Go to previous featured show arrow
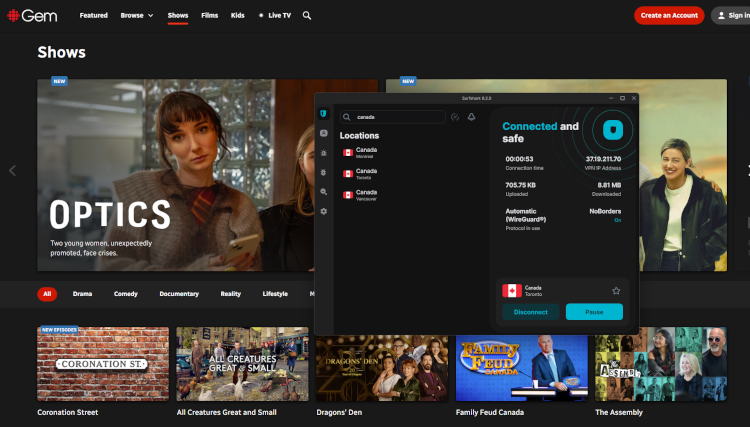 click(x=12, y=171)
